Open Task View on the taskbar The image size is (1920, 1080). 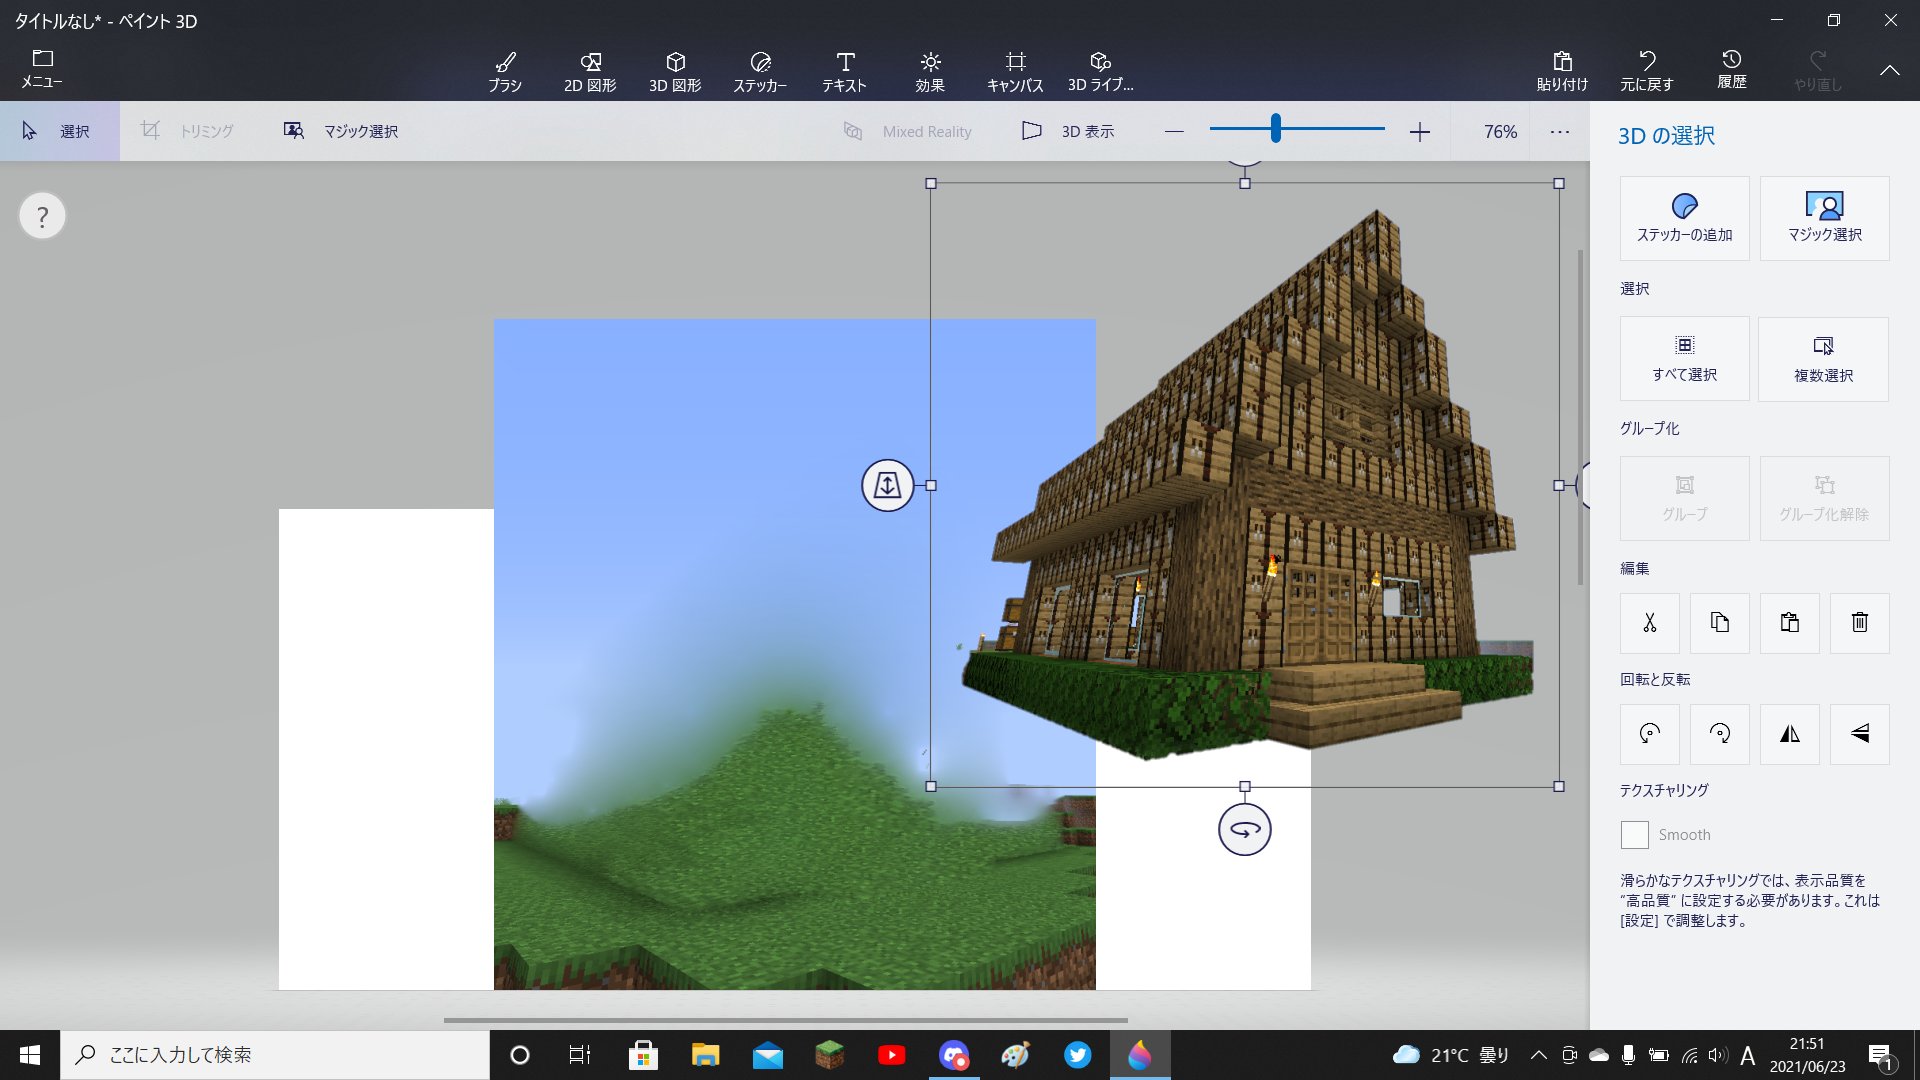(580, 1055)
